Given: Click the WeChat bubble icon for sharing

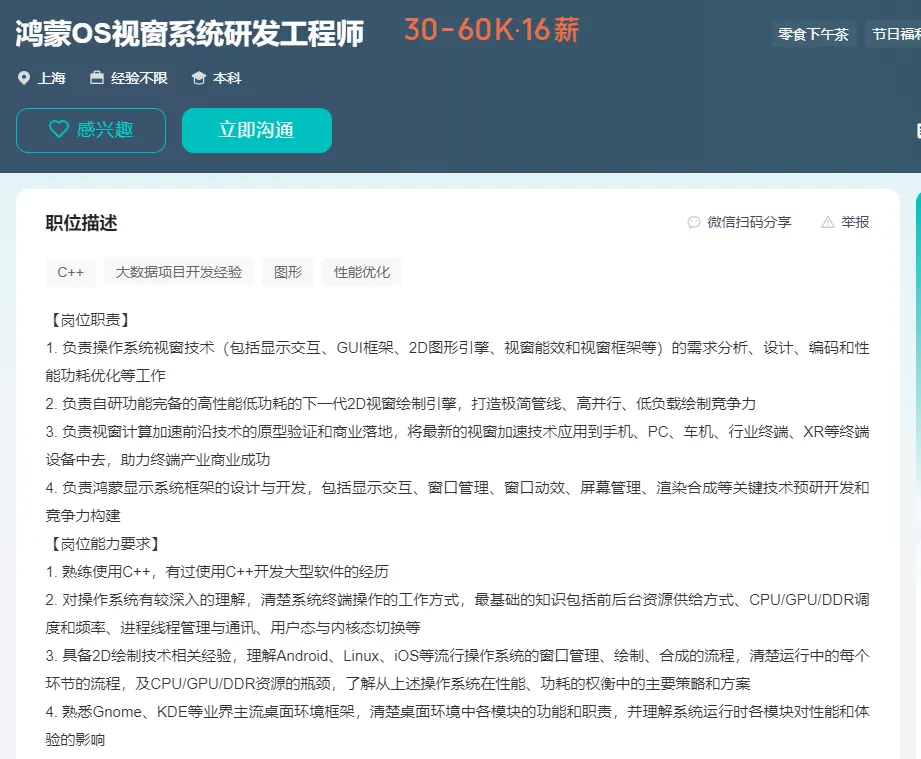Looking at the screenshot, I should pos(694,222).
